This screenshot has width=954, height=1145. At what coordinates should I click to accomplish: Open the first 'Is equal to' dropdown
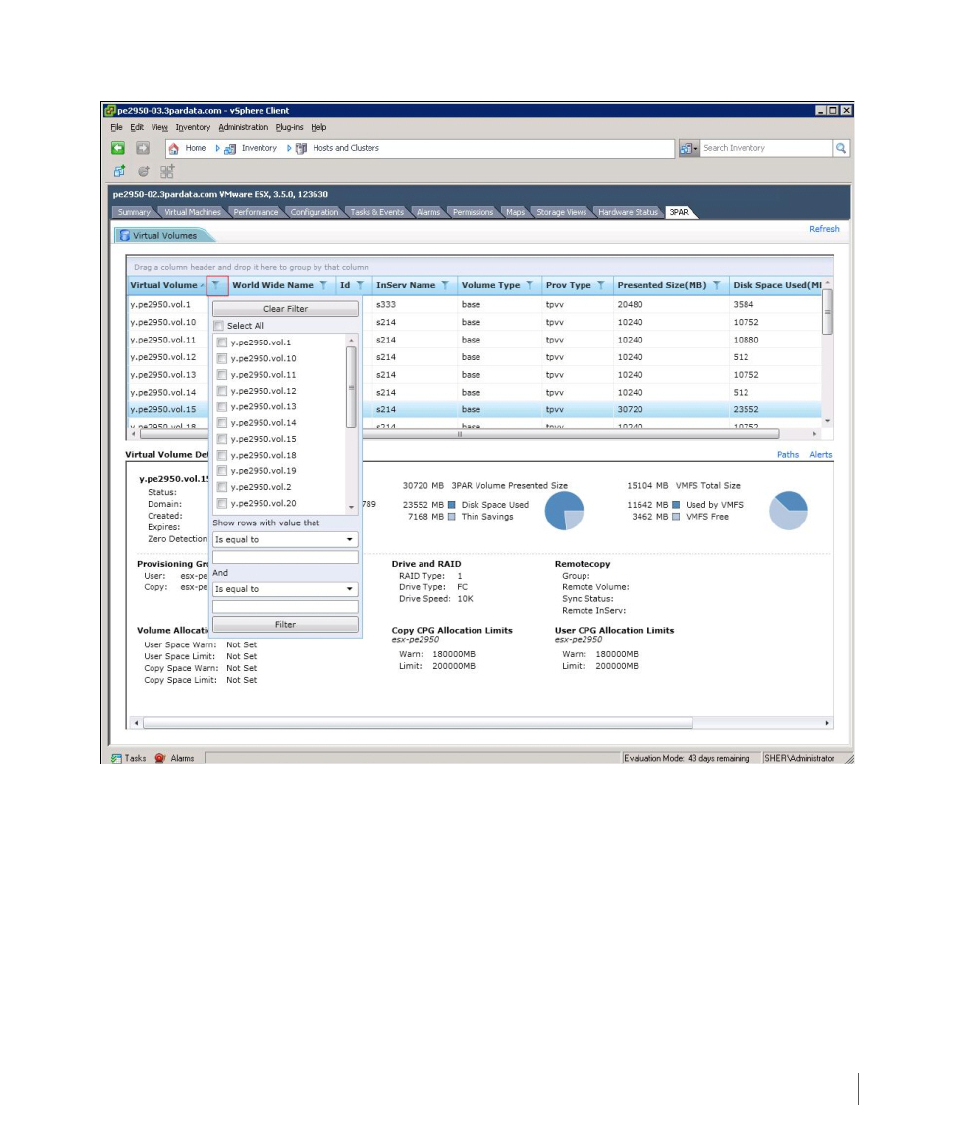(285, 540)
